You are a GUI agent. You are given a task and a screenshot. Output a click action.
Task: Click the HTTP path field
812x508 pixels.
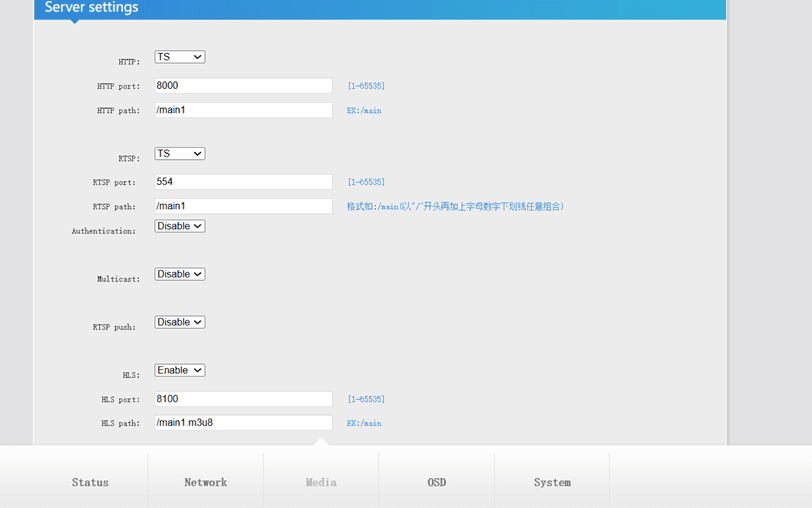243,110
